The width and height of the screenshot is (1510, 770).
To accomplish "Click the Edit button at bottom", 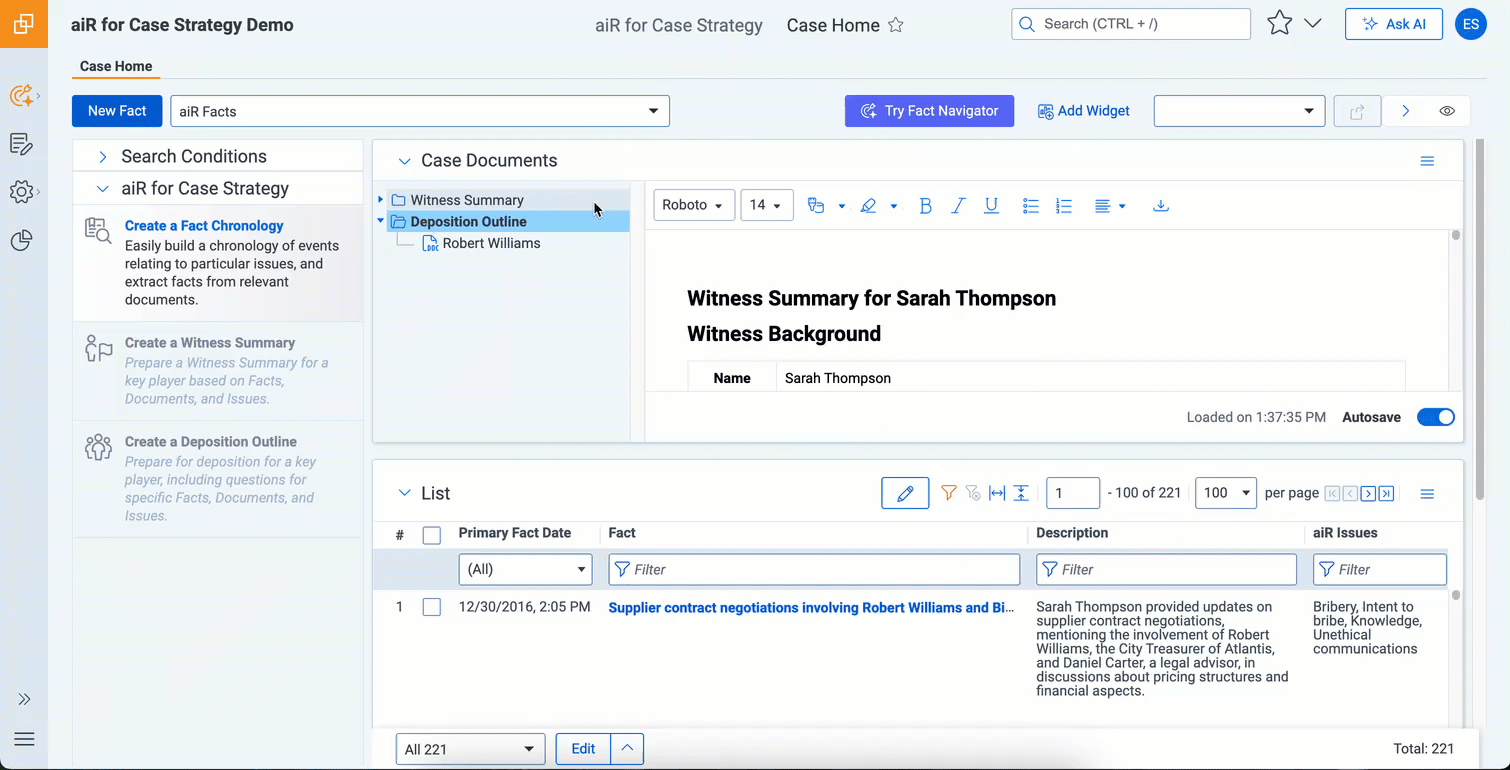I will point(583,749).
